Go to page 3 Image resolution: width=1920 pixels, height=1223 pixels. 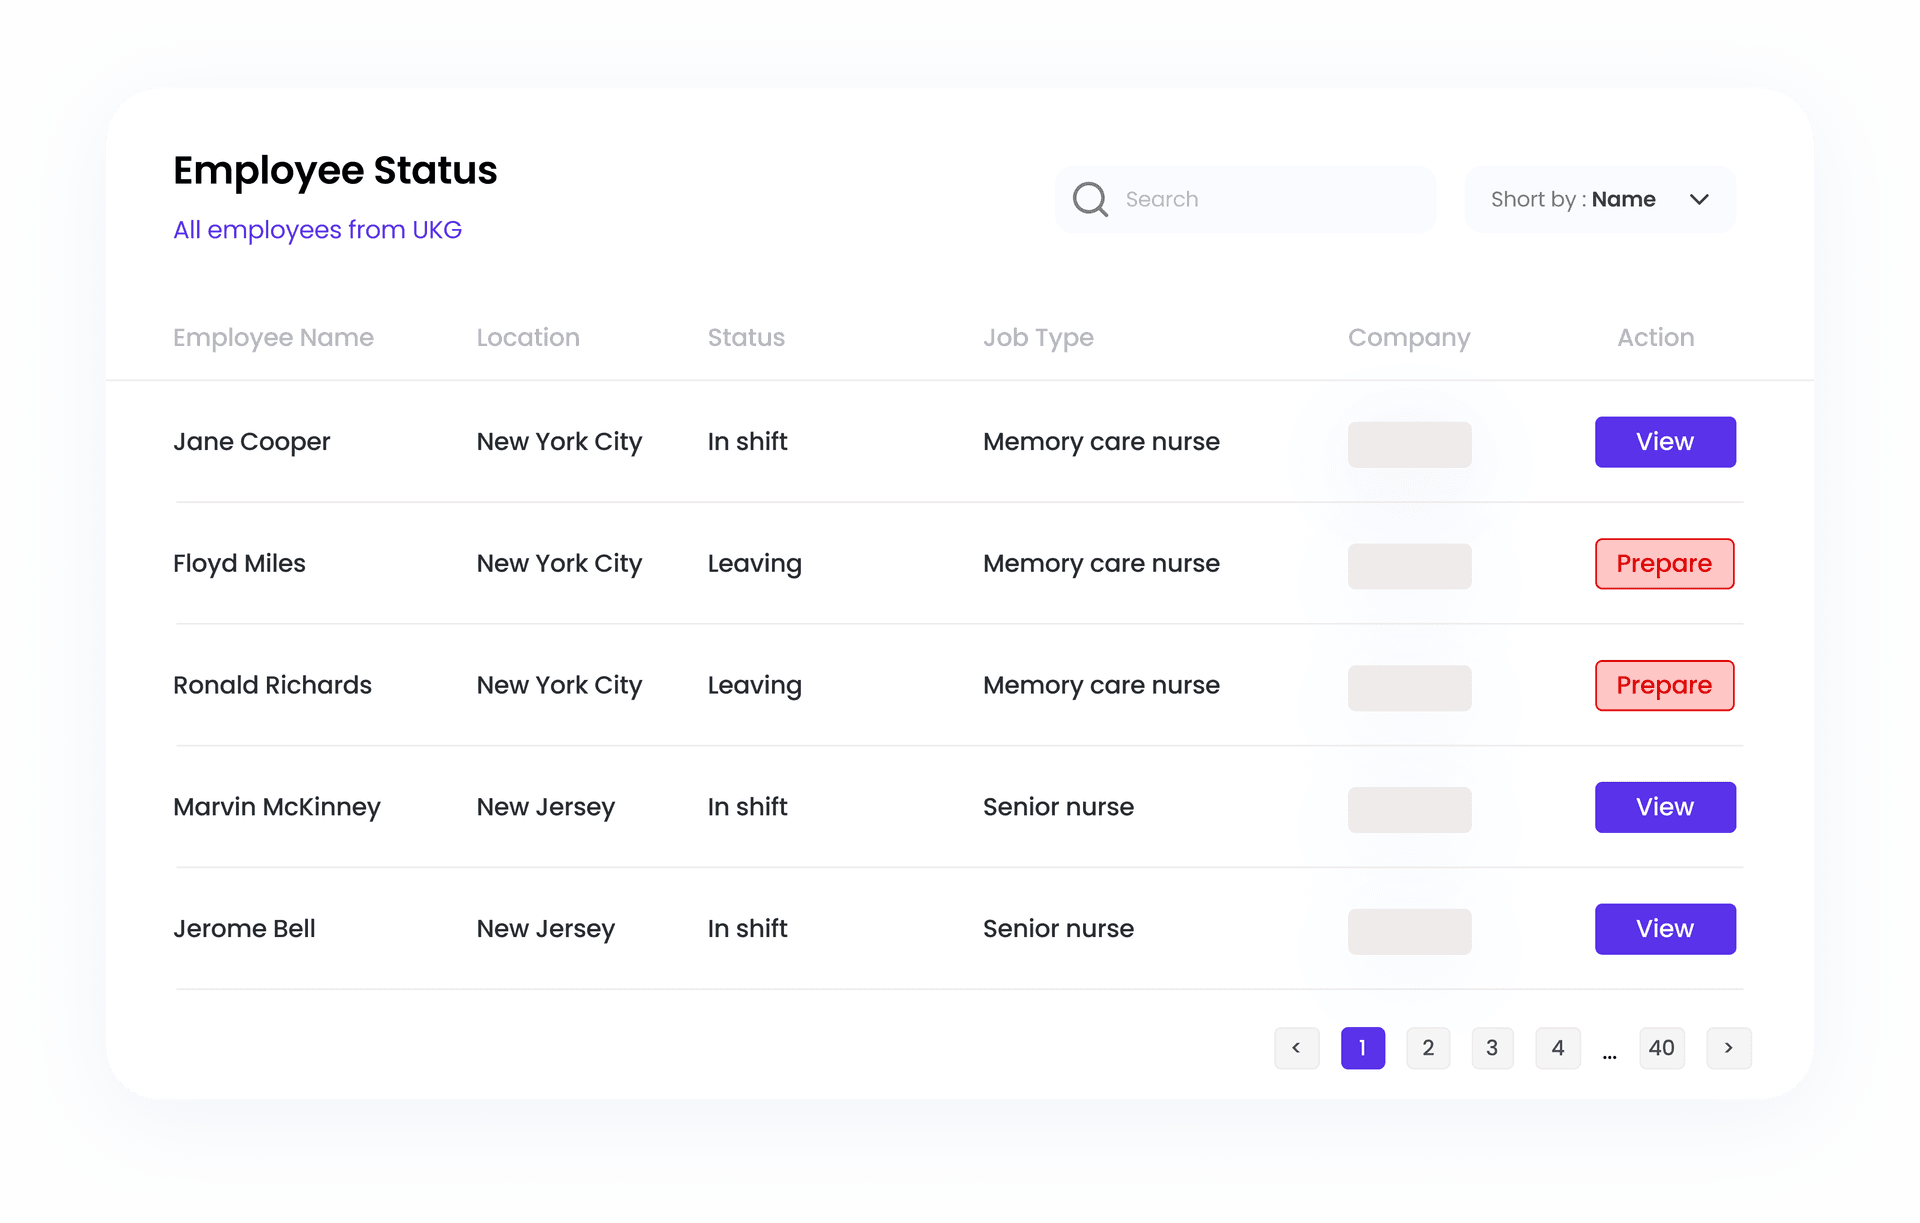(1492, 1048)
